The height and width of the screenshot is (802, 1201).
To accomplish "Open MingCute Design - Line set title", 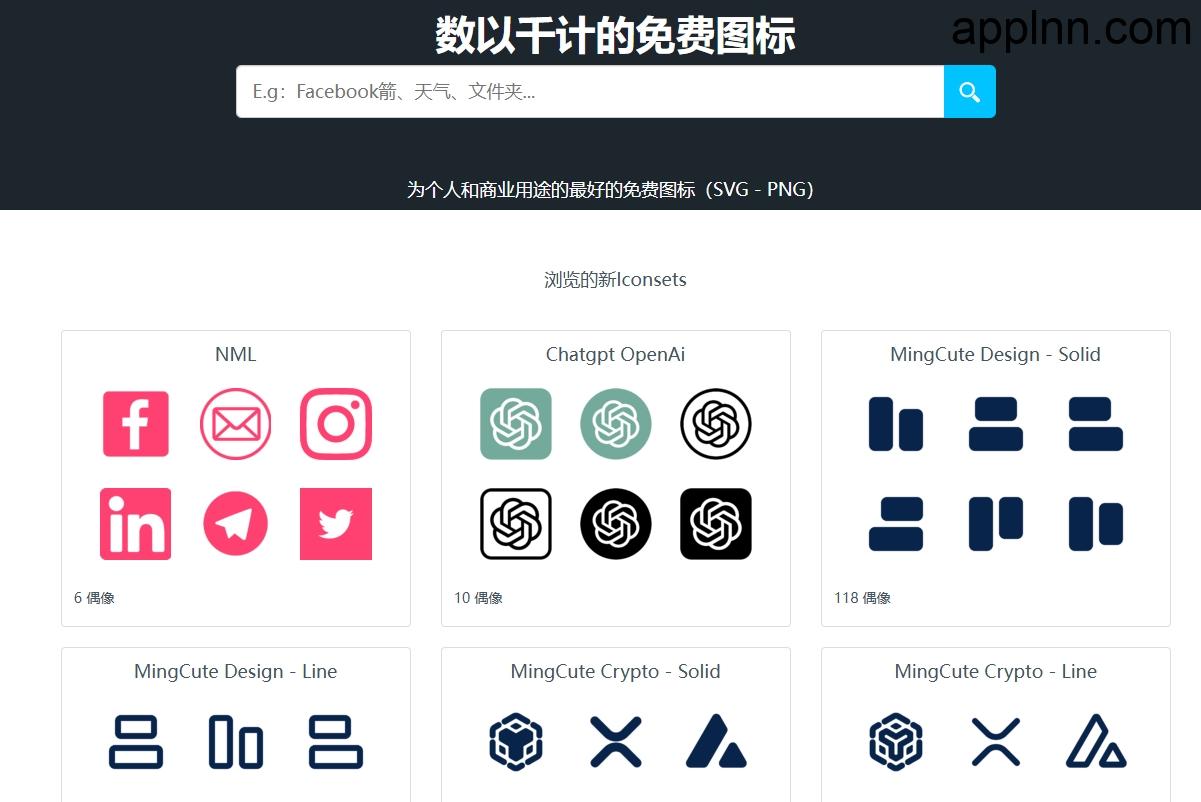I will (x=236, y=671).
